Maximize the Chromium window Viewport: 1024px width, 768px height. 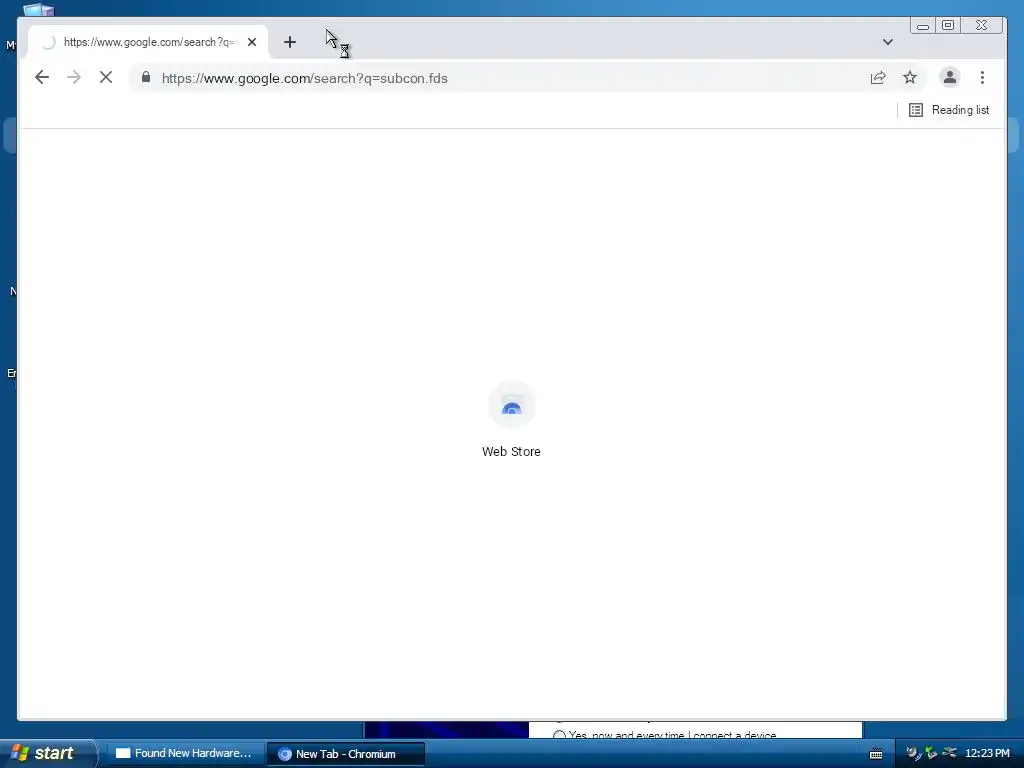[948, 25]
